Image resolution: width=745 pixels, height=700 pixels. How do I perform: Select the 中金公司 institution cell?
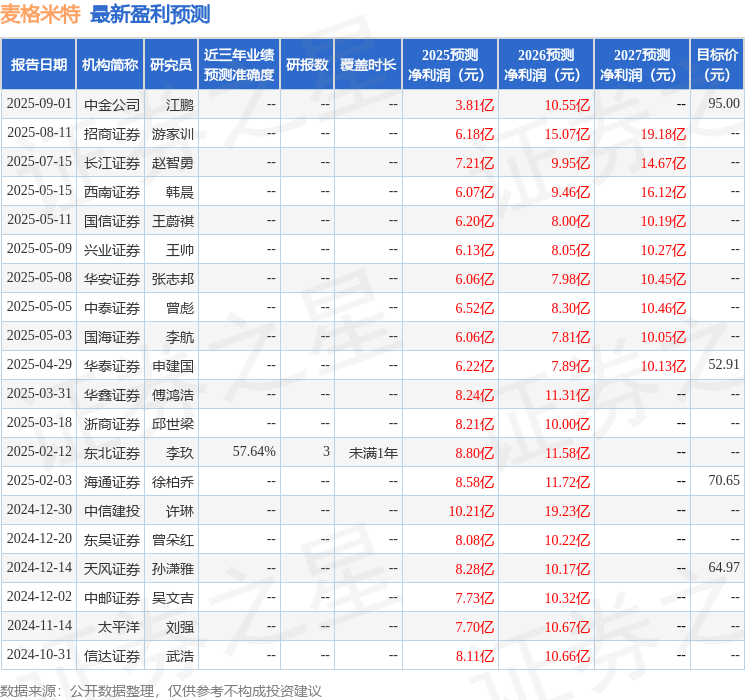coord(112,105)
